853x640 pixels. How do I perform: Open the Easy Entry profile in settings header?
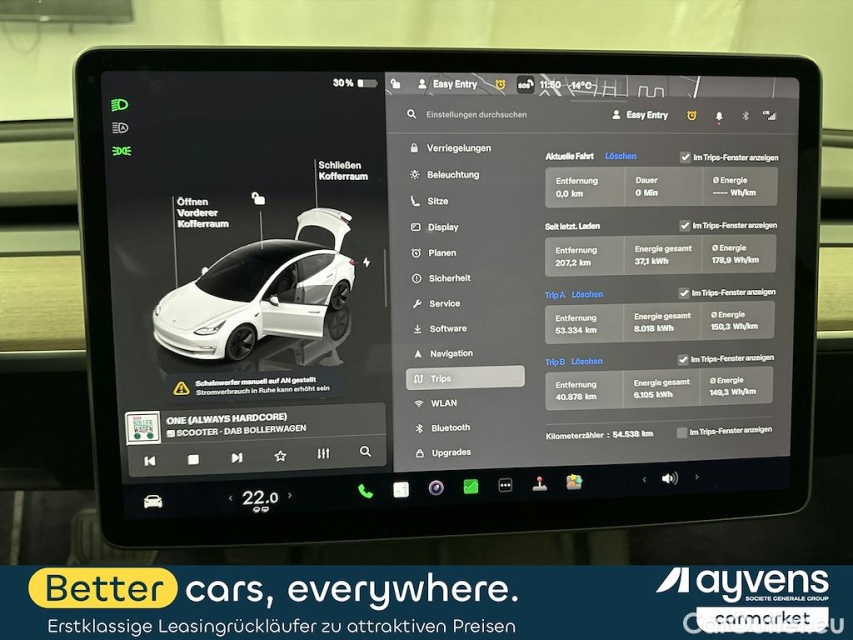[640, 115]
